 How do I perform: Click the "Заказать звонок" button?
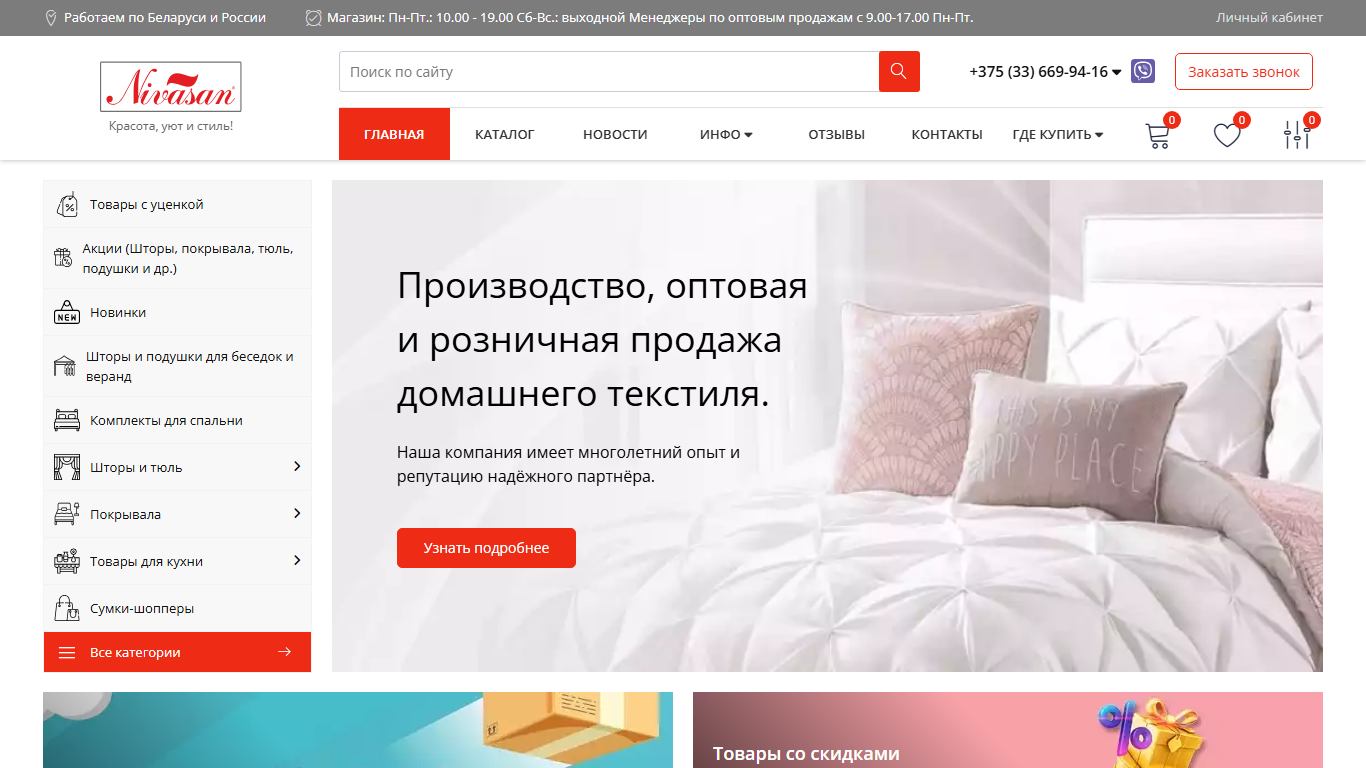coord(1244,72)
